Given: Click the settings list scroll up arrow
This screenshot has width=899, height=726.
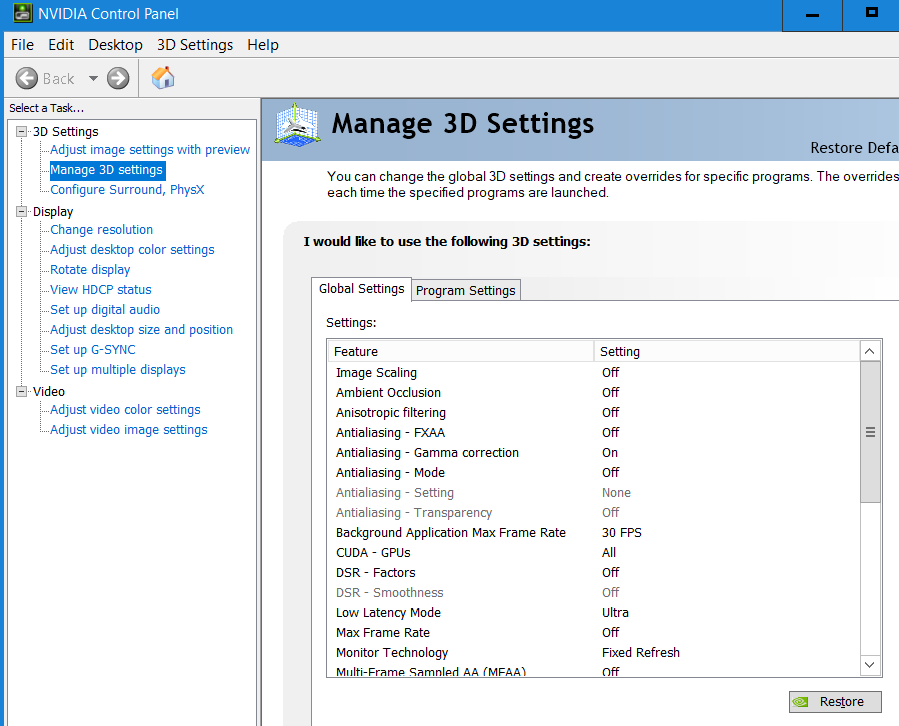Looking at the screenshot, I should (x=870, y=351).
